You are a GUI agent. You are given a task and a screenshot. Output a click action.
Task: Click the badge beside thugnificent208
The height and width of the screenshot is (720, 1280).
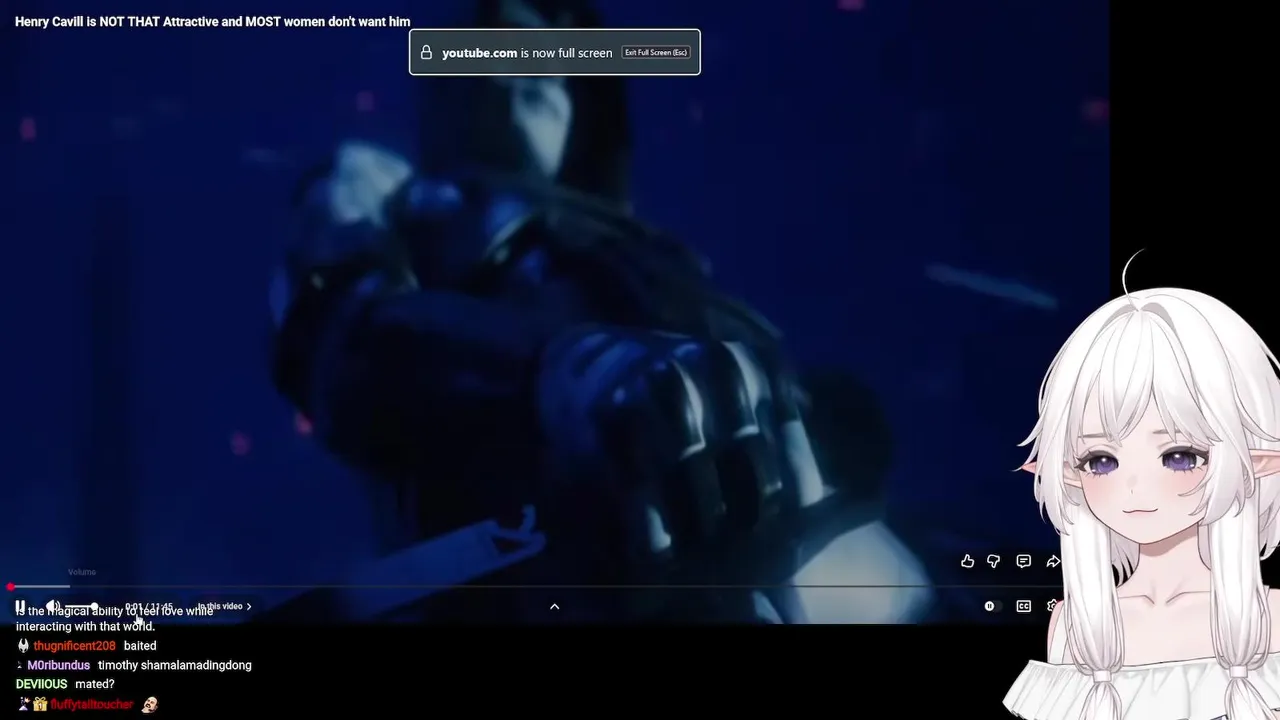(23, 646)
